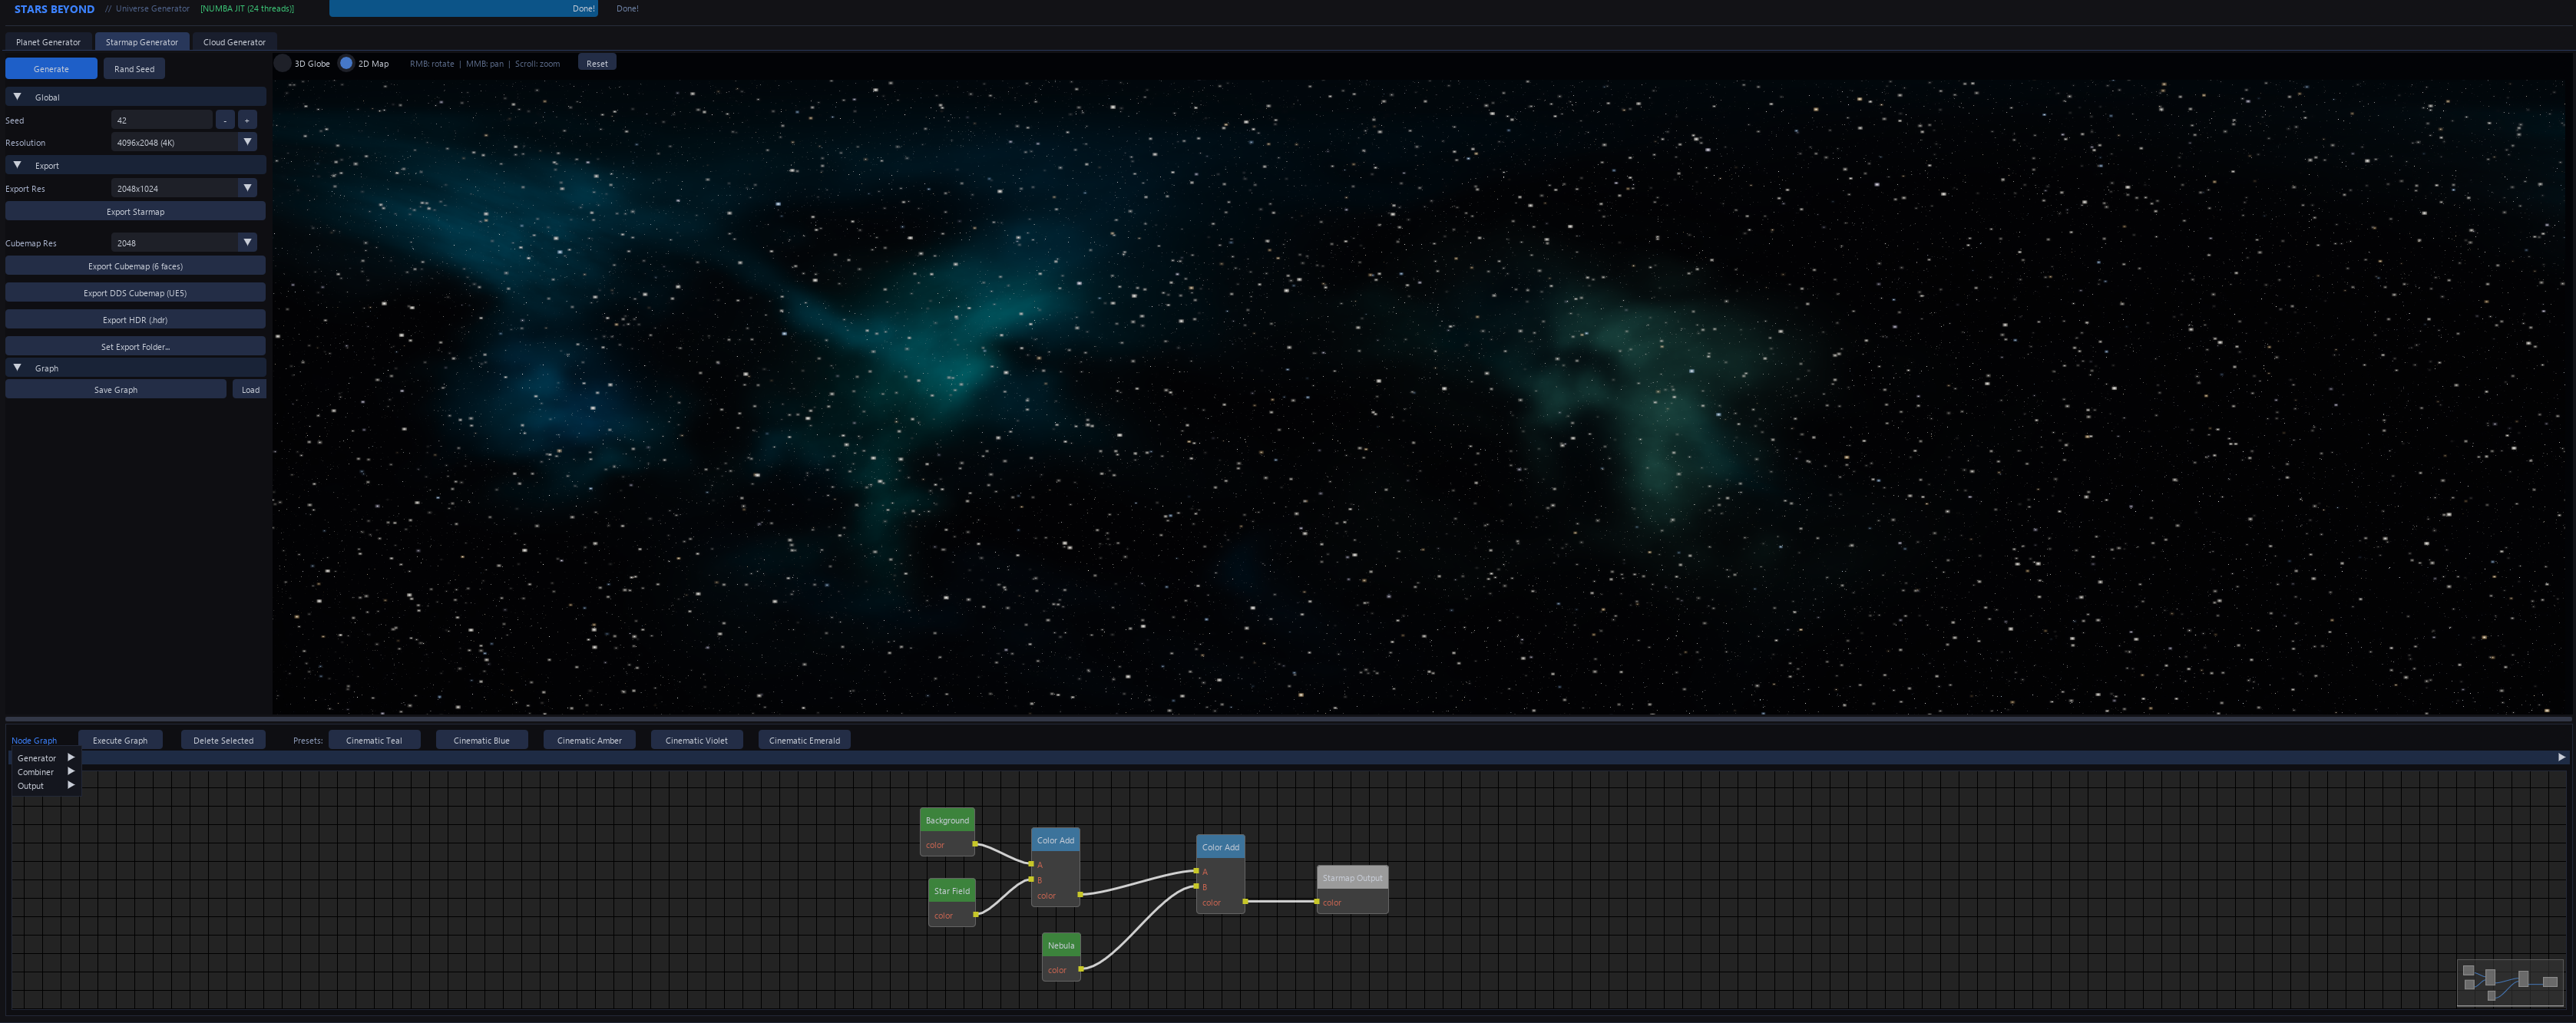This screenshot has width=2576, height=1023.
Task: Click the navigator minimap in bottom-right corner
Action: [2512, 982]
